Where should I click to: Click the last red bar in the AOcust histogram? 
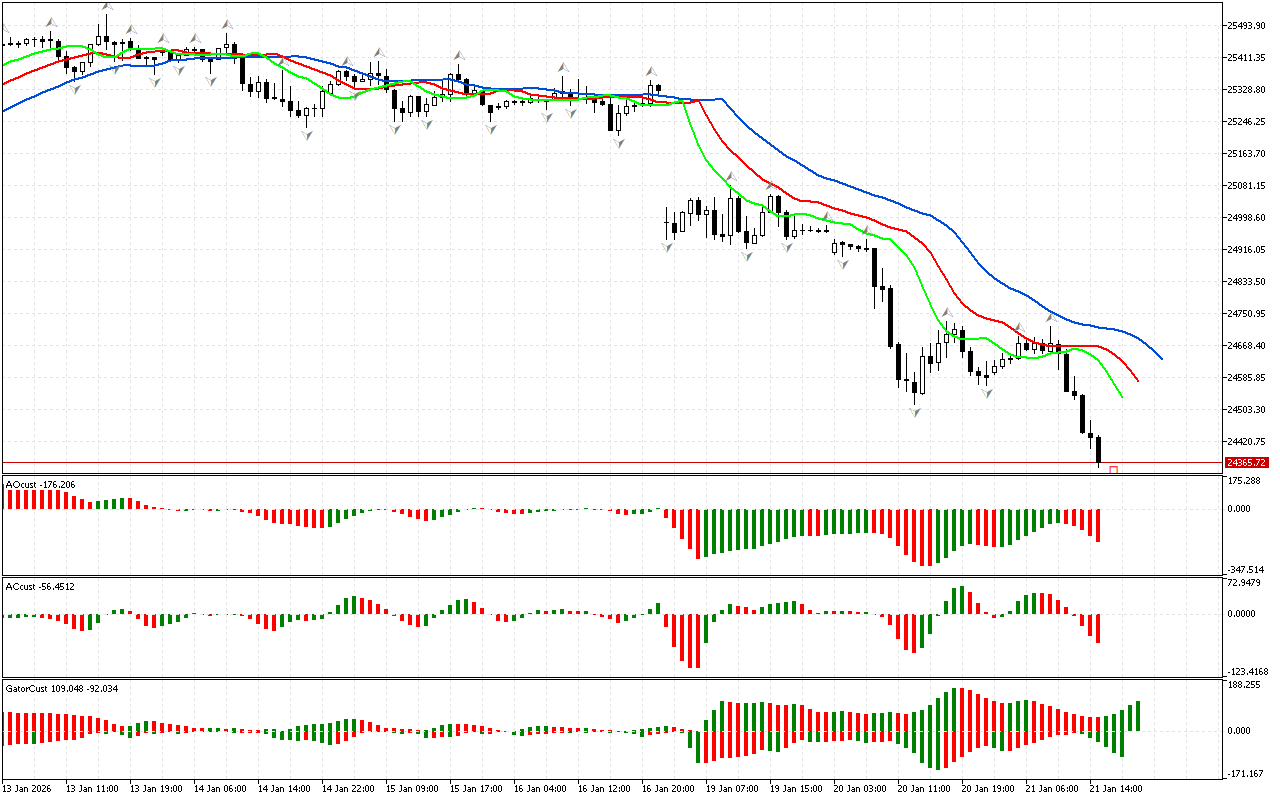click(x=1098, y=525)
